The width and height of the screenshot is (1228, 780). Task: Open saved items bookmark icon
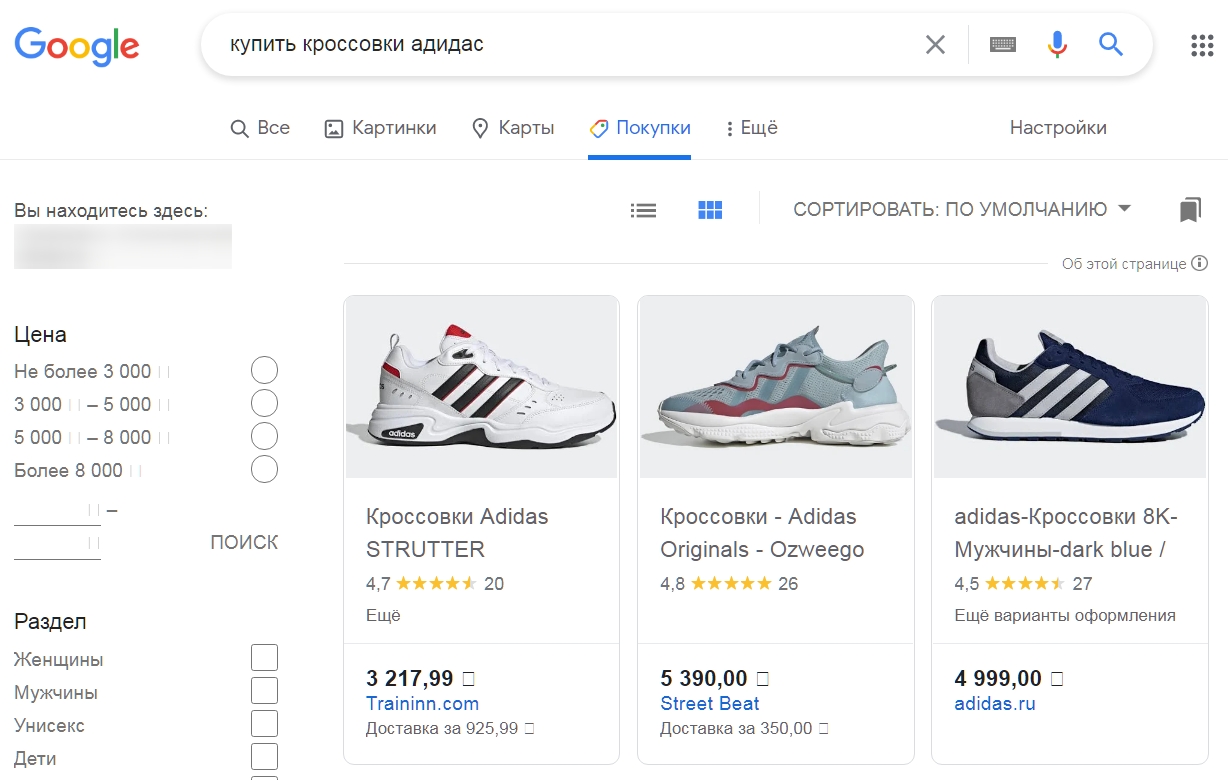point(1189,210)
